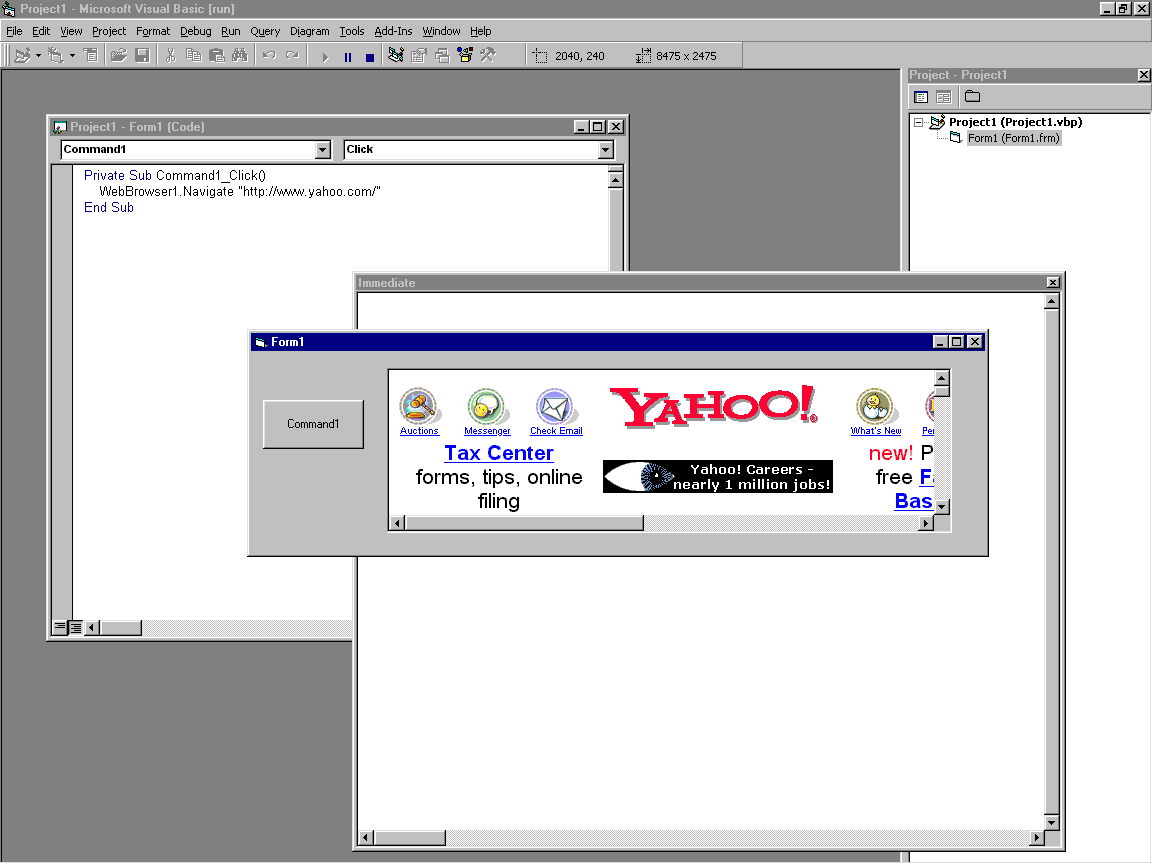Click the Undo arrow icon

(269, 56)
